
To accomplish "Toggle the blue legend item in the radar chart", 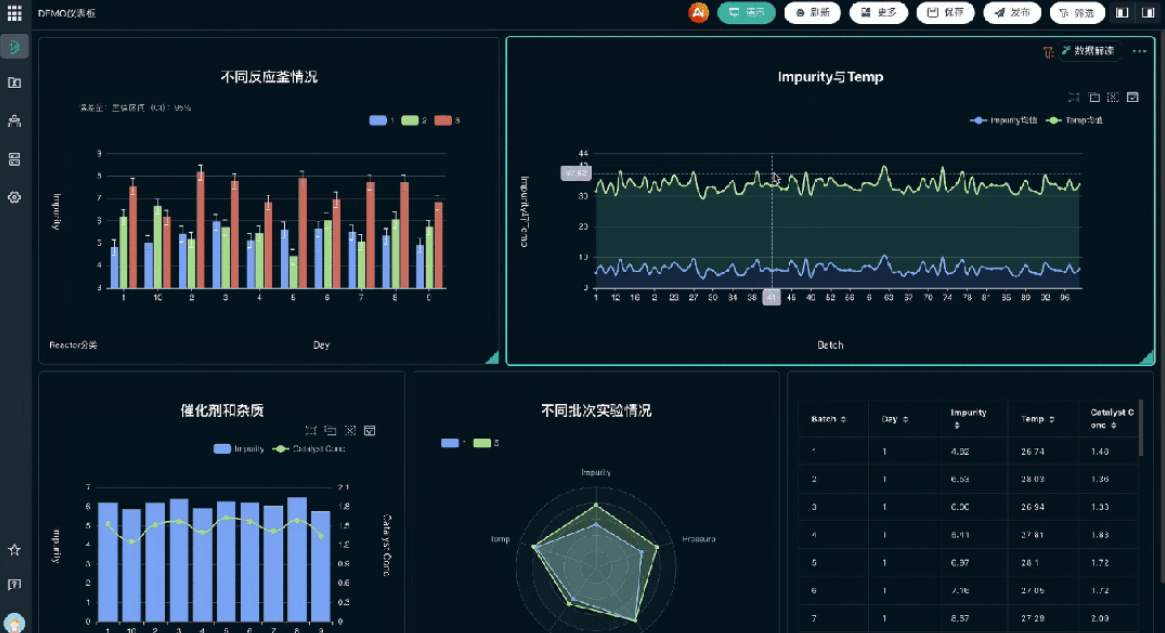I will [453, 443].
